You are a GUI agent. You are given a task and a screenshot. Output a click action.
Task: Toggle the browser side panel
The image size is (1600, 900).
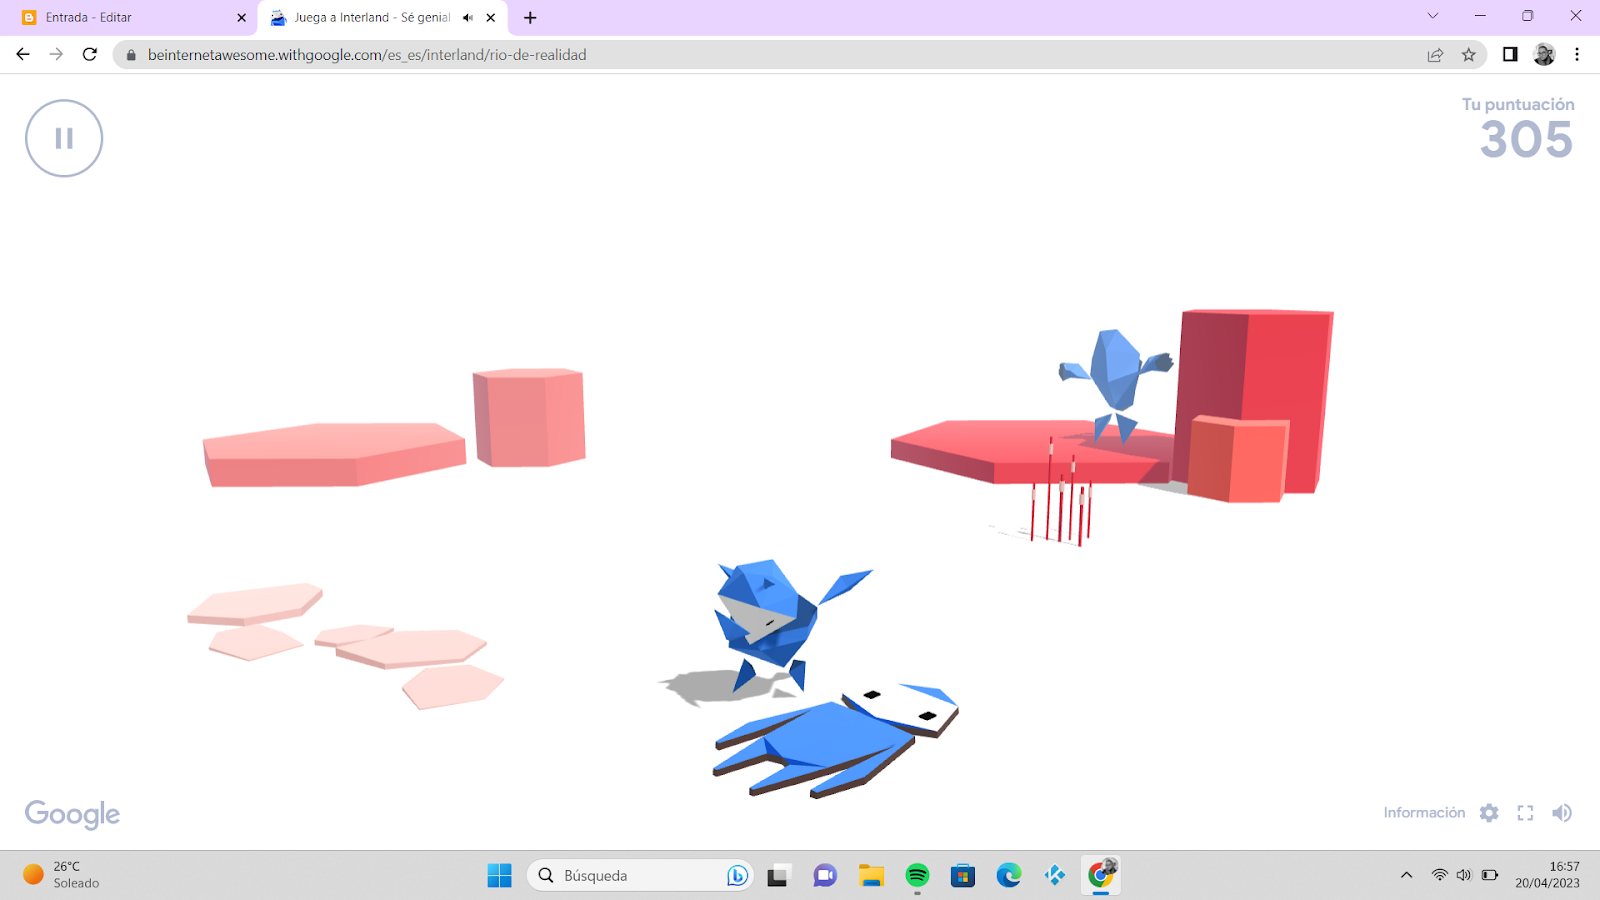pos(1510,54)
